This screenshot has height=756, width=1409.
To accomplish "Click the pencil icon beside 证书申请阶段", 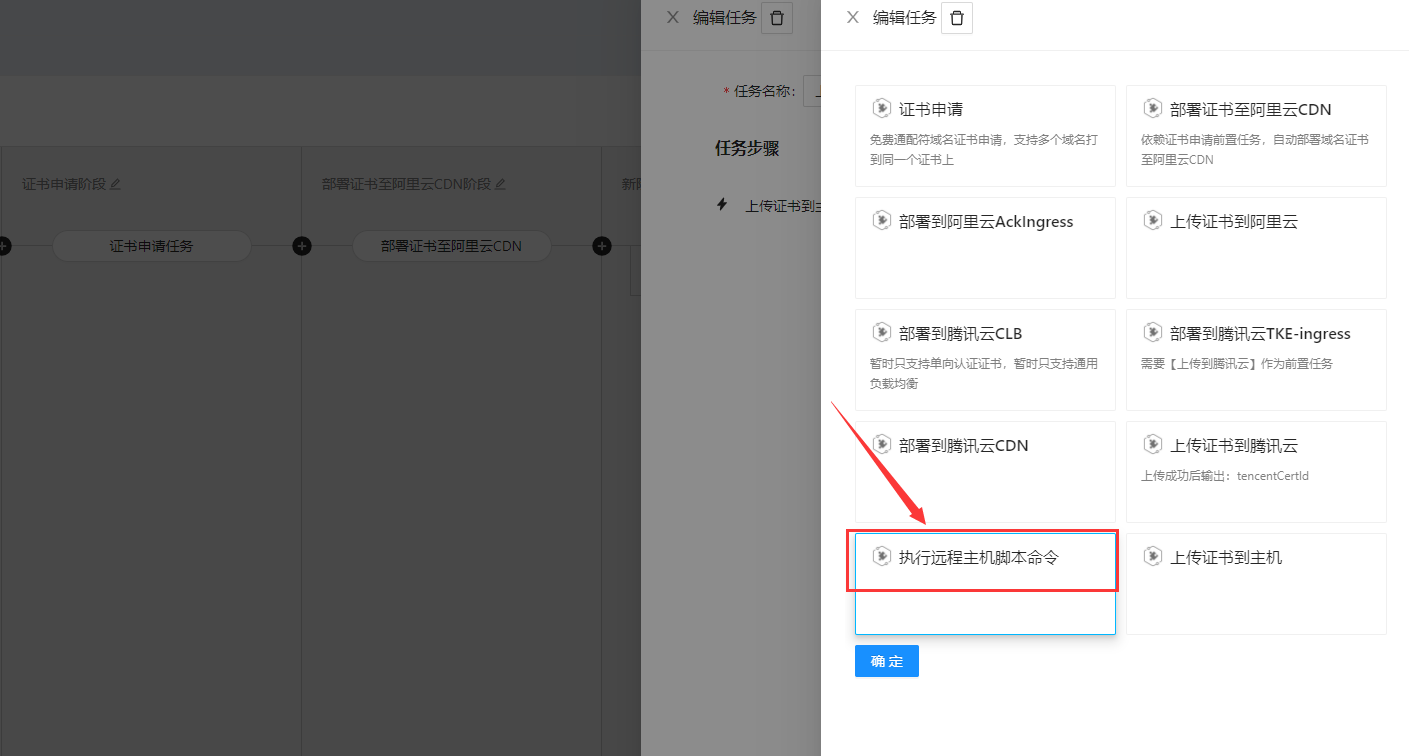I will coord(115,184).
